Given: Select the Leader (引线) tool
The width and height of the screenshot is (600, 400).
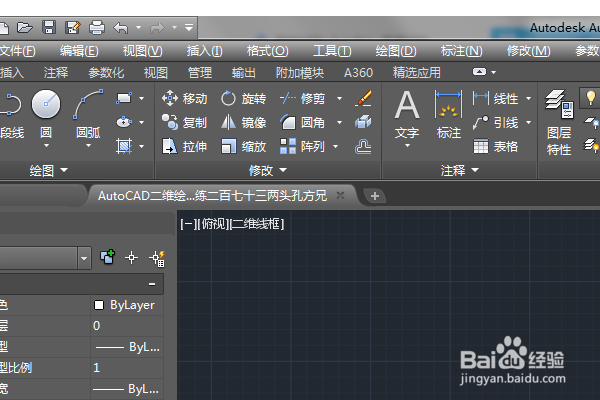Looking at the screenshot, I should (495, 122).
